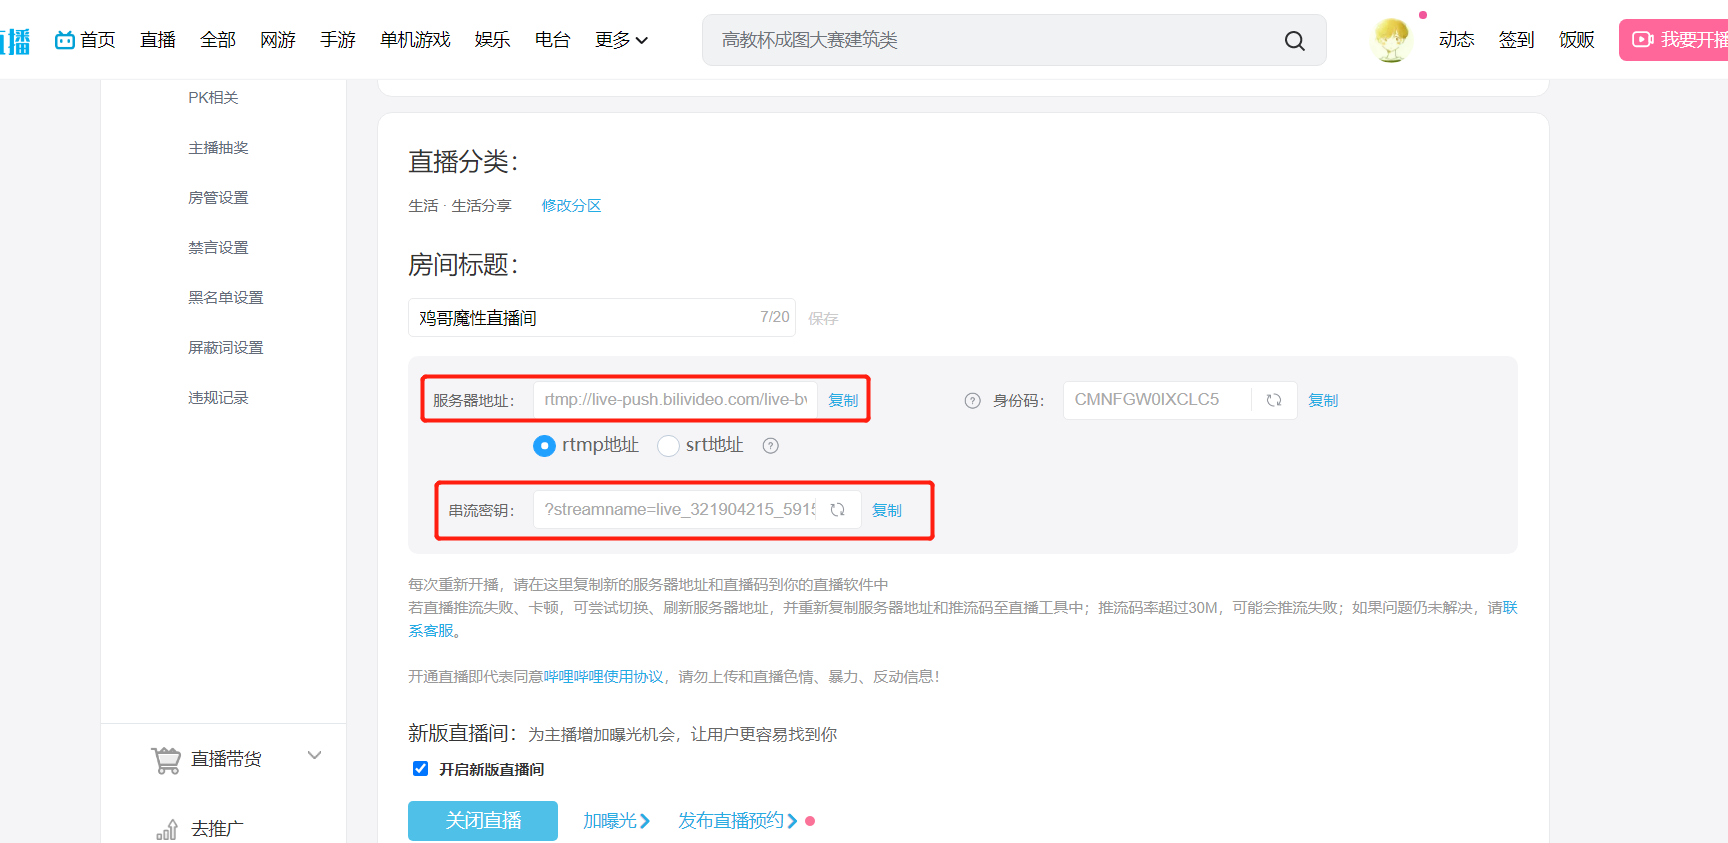Click the room title input field

(x=585, y=318)
